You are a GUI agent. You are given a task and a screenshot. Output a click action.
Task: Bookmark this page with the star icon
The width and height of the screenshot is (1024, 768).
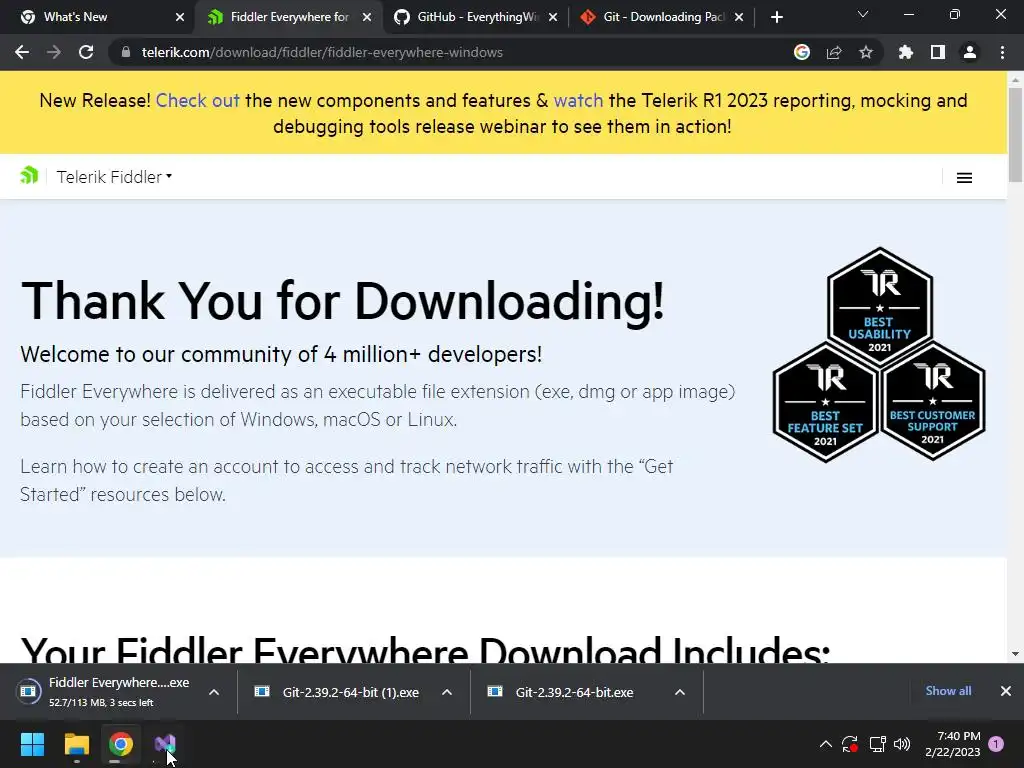point(866,52)
